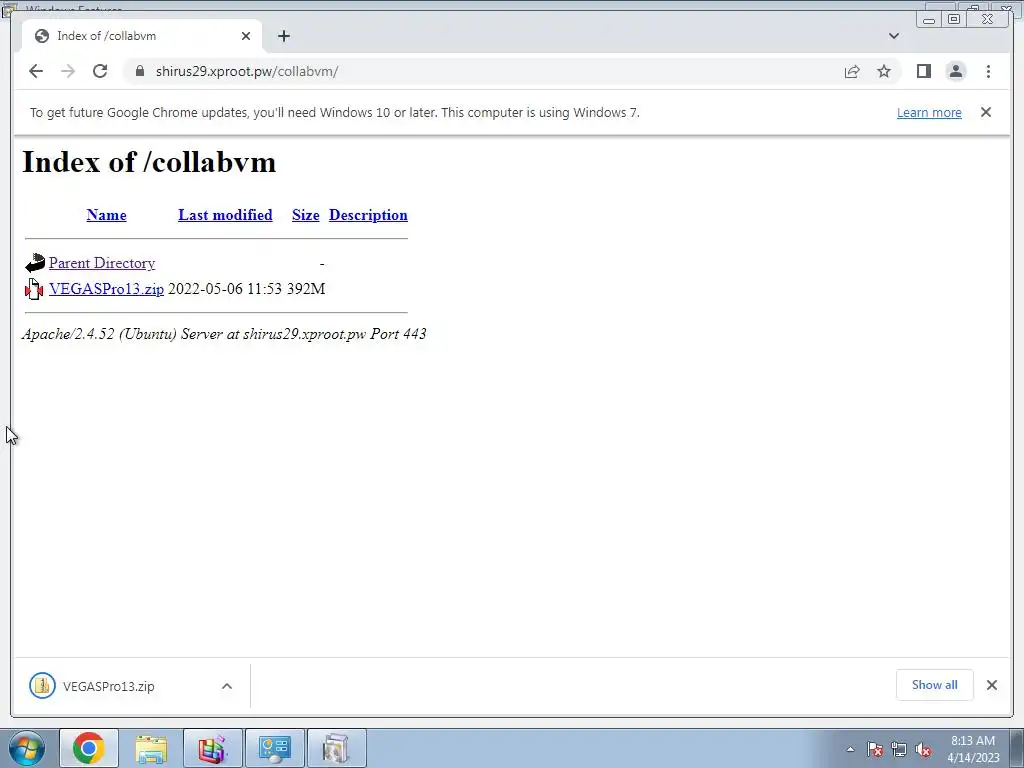The height and width of the screenshot is (768, 1024).
Task: Click the Action Center flag tray icon
Action: [875, 750]
